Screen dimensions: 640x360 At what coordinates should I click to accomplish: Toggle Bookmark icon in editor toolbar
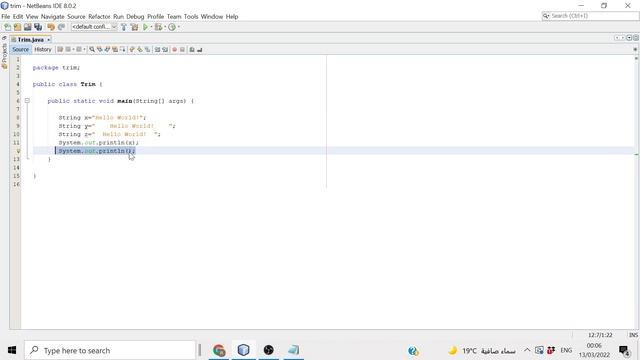pos(147,49)
